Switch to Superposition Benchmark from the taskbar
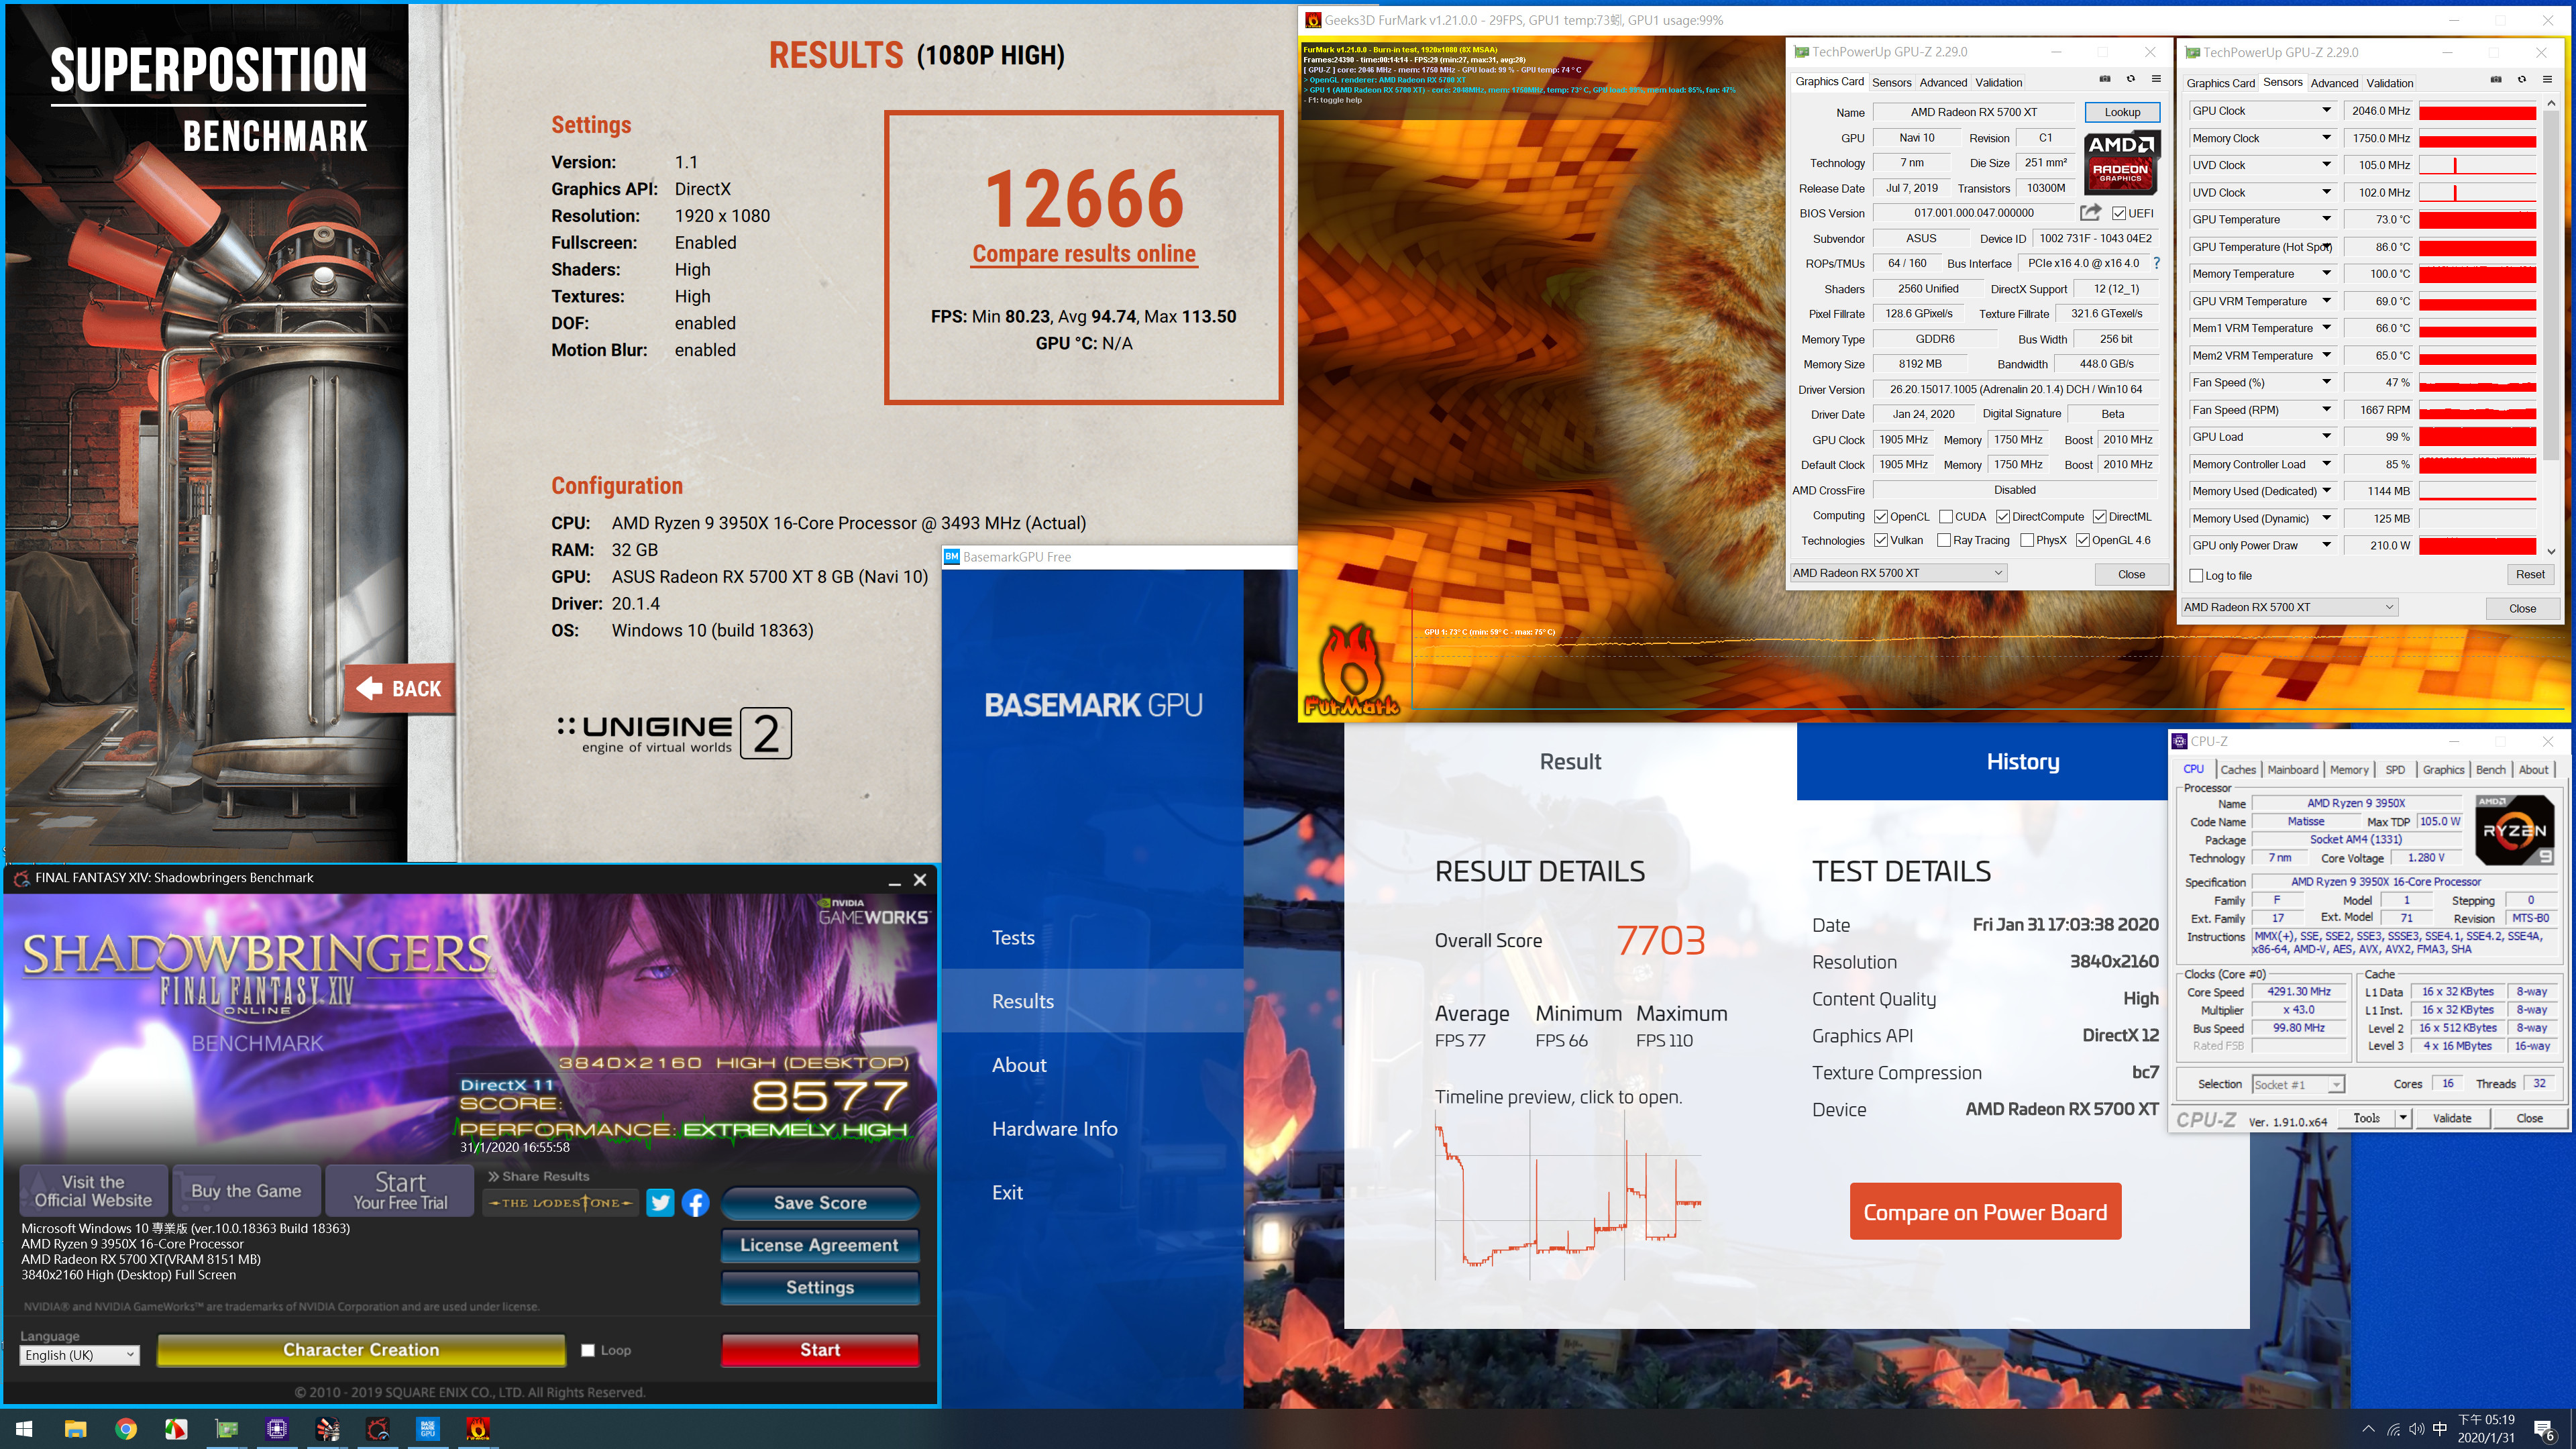The width and height of the screenshot is (2576, 1449). tap(327, 1429)
